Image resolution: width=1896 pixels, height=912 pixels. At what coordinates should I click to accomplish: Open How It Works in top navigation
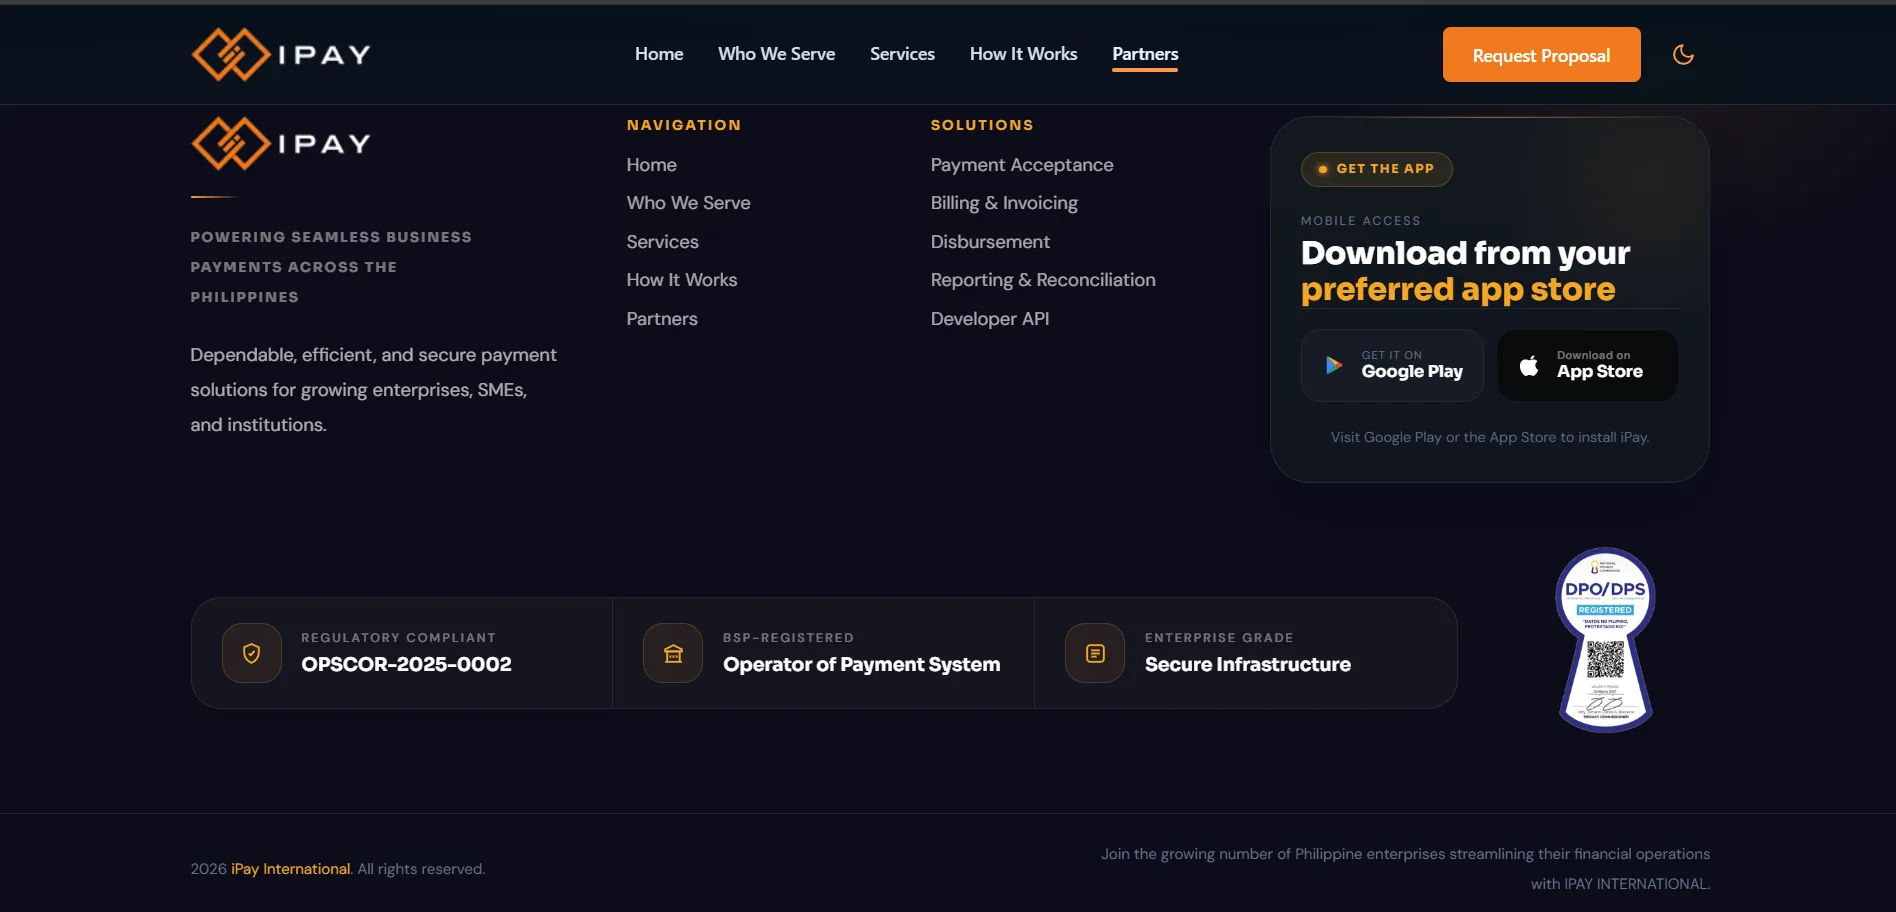coord(1023,54)
